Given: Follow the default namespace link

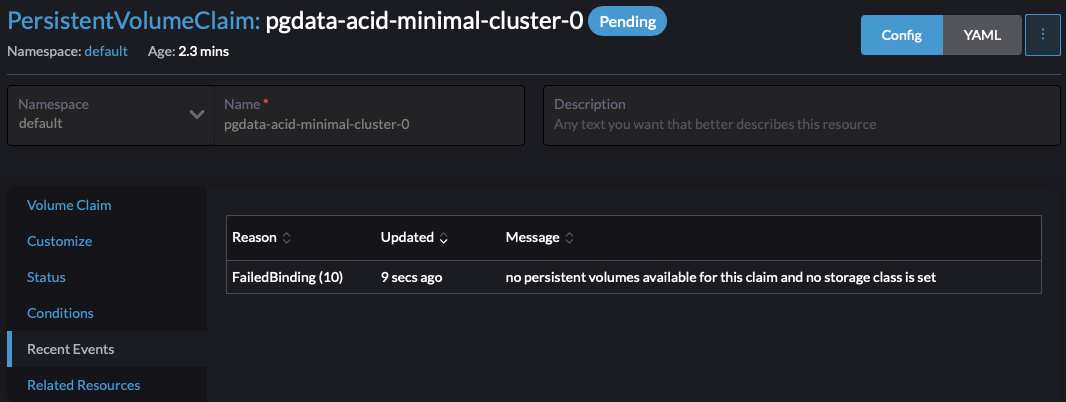Looking at the screenshot, I should click(x=106, y=51).
